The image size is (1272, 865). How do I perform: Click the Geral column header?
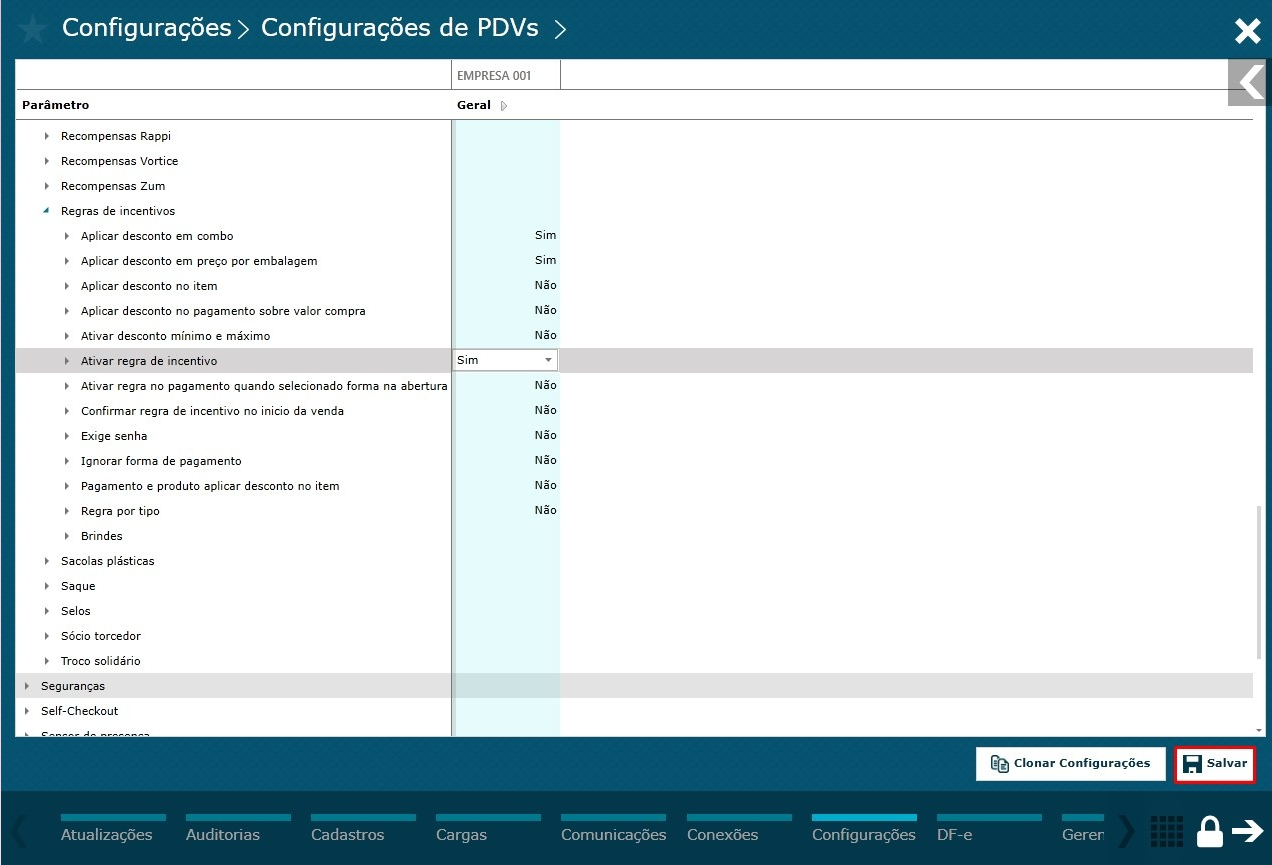pyautogui.click(x=474, y=105)
